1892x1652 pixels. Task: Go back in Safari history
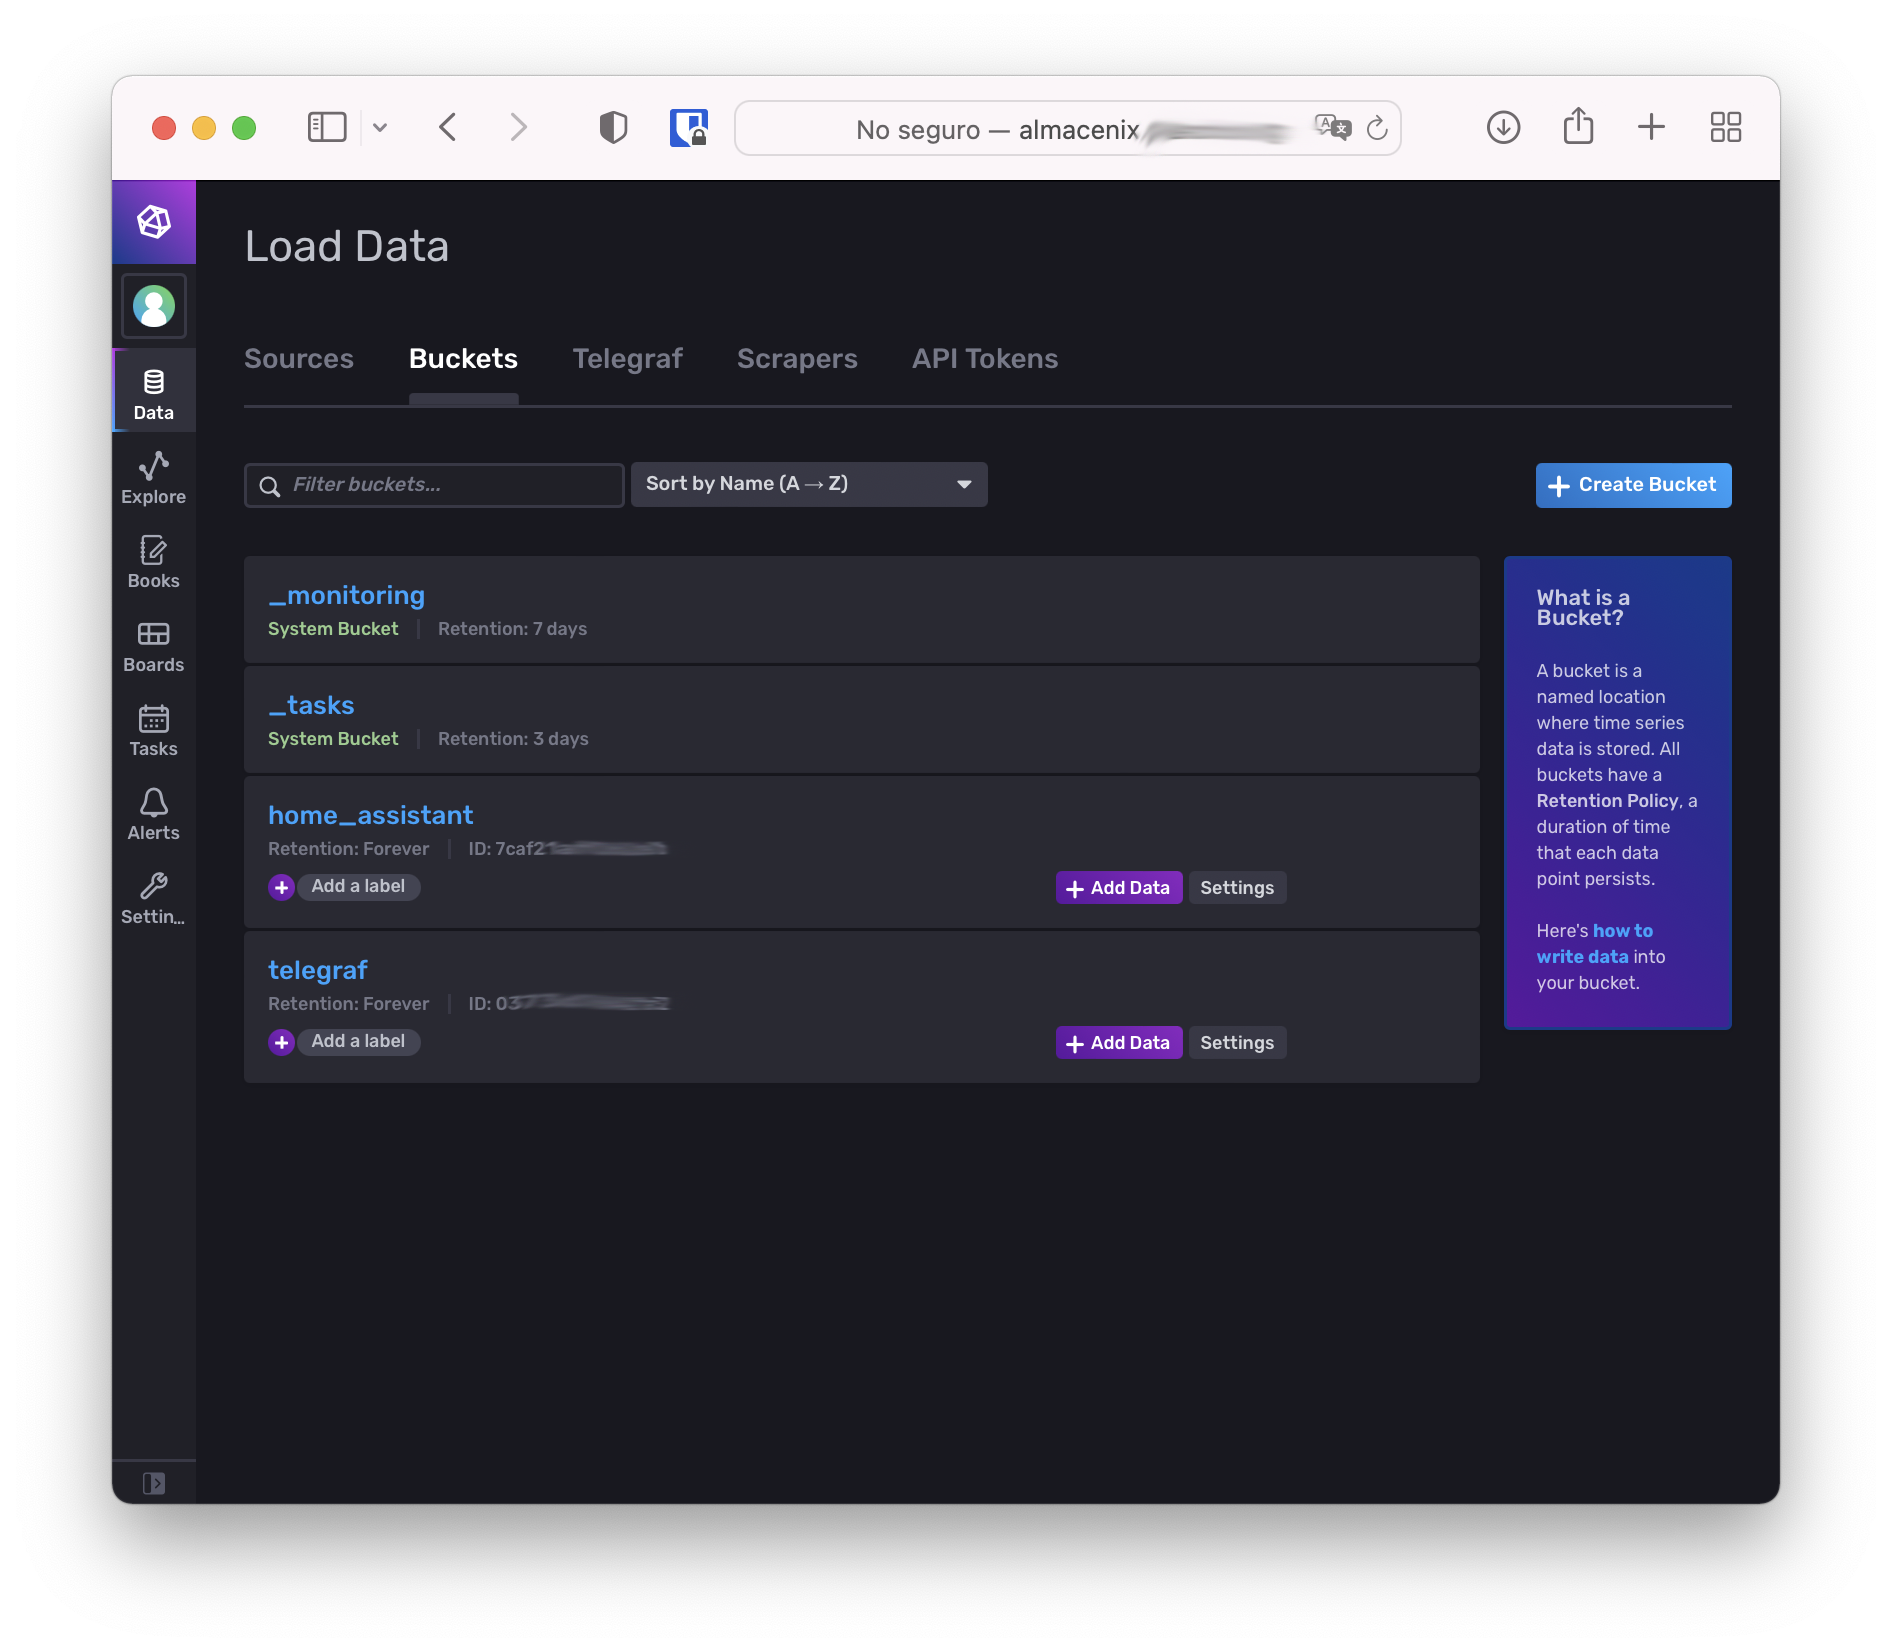[448, 127]
